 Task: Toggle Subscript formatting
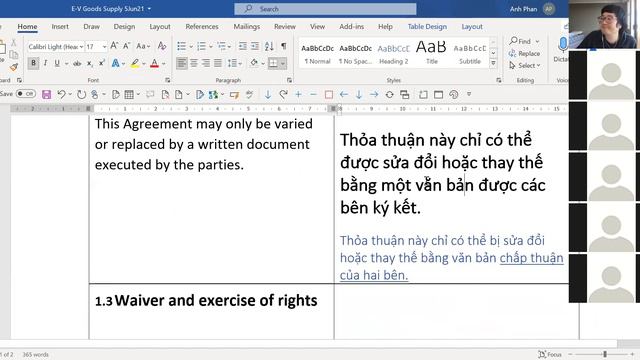pyautogui.click(x=89, y=63)
